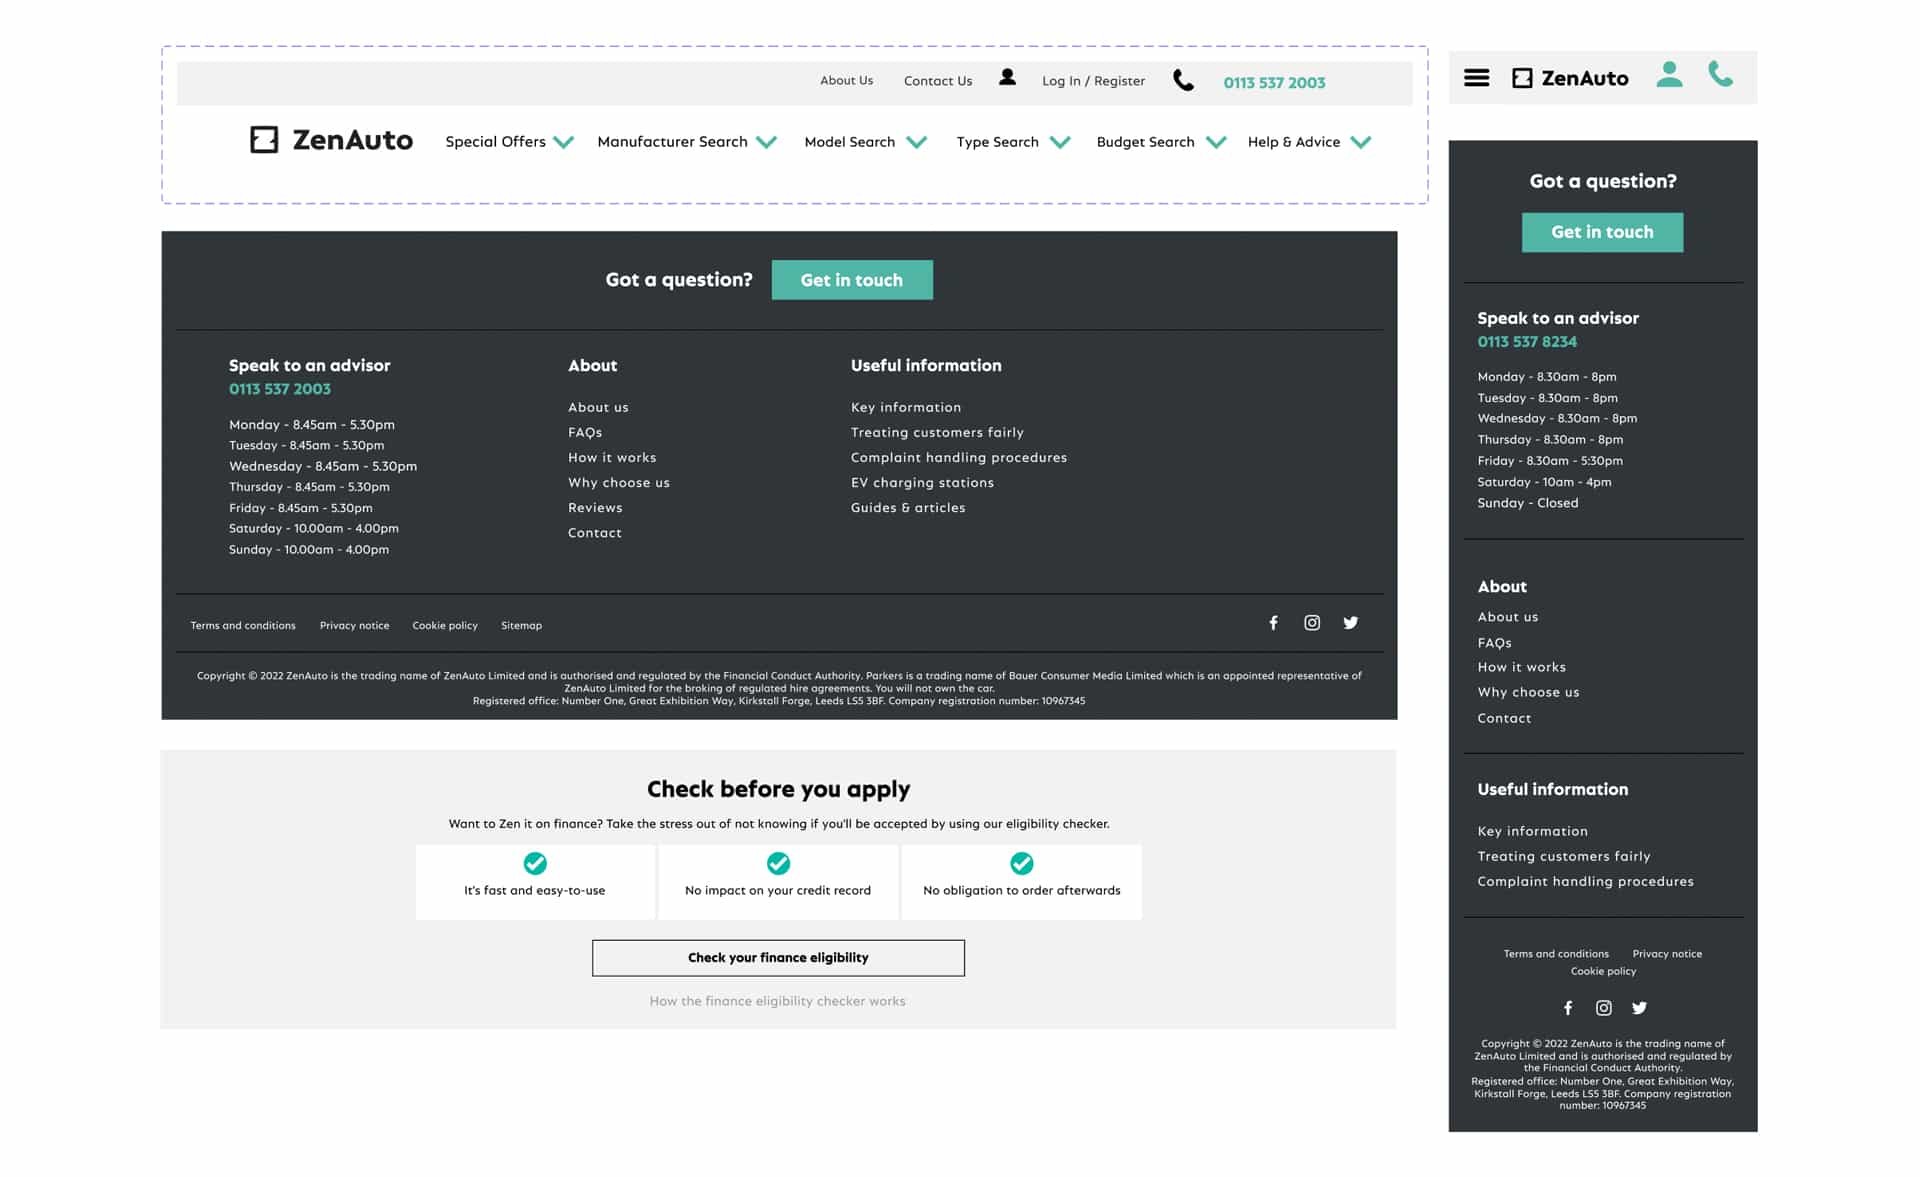Expand the Special Offers dropdown chevron
Screen dimensions: 1920x1177
tap(563, 142)
